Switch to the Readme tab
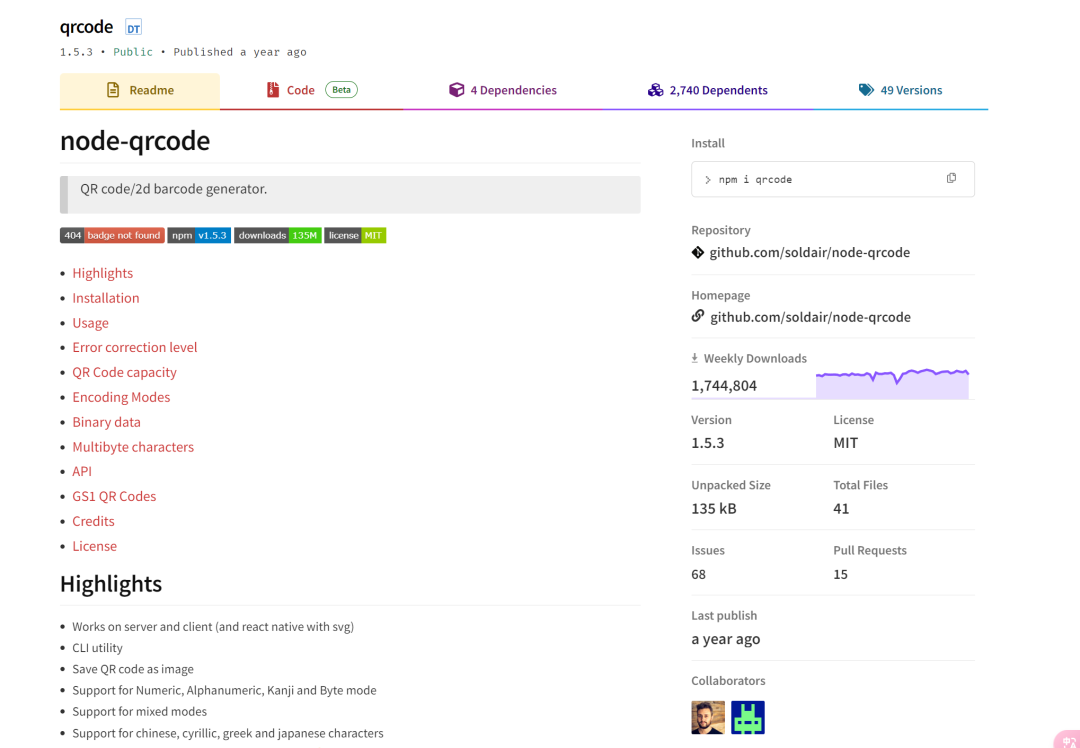 pyautogui.click(x=140, y=90)
